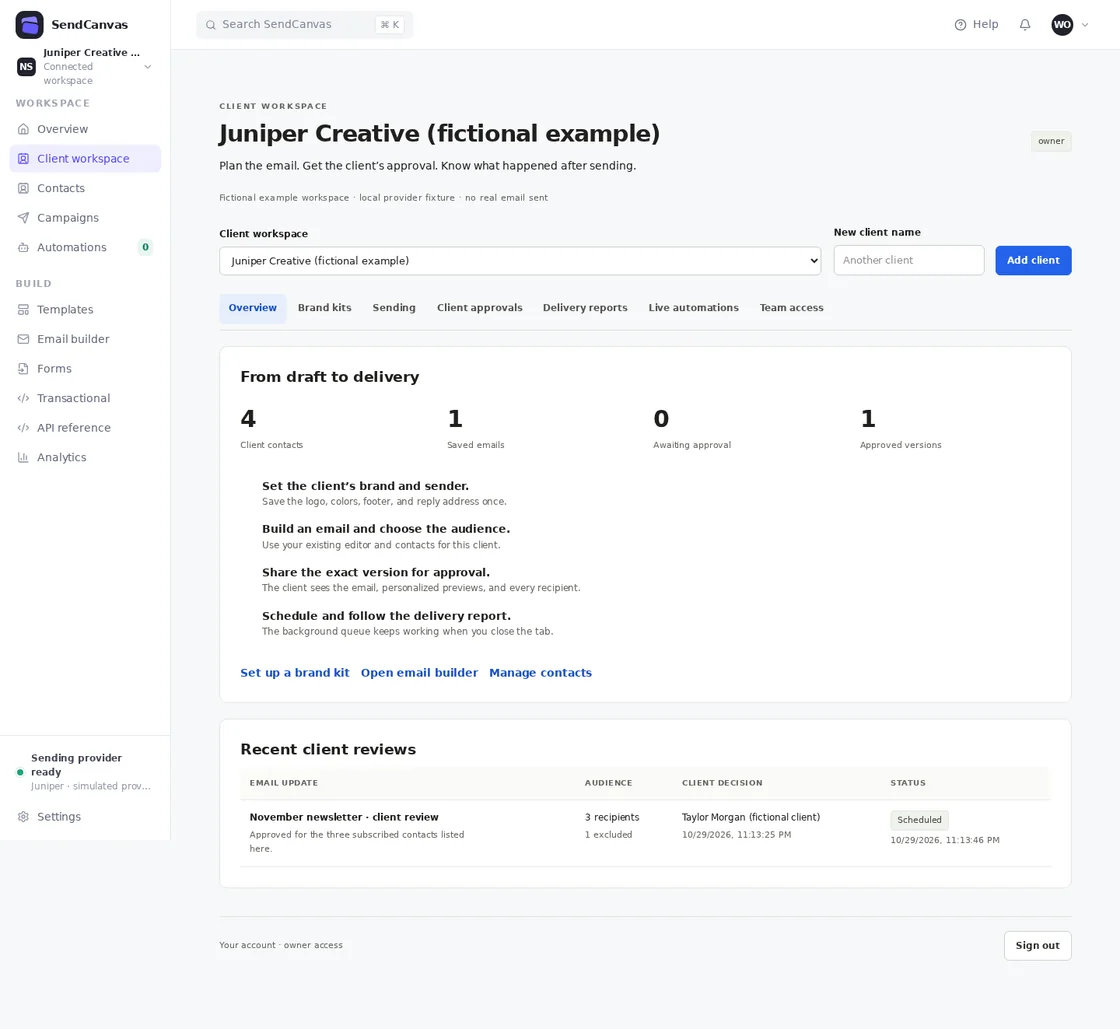Click the Overview home icon in sidebar
This screenshot has height=1029, width=1120.
pos(24,129)
